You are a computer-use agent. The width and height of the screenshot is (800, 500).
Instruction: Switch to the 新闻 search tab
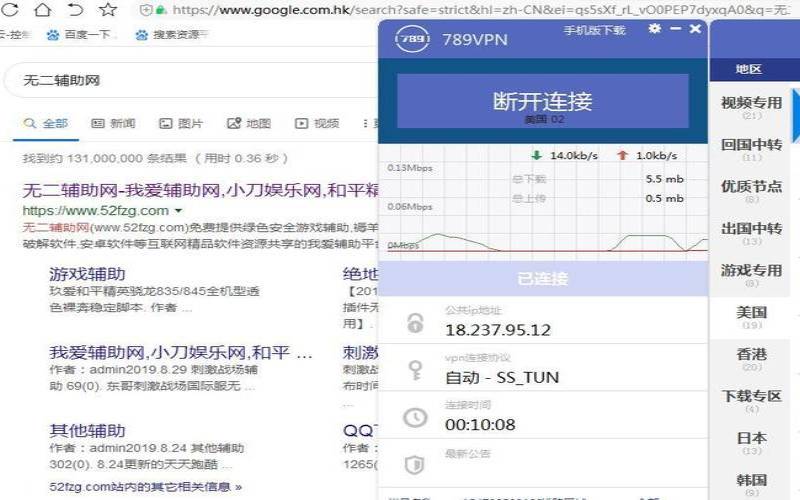coord(113,123)
